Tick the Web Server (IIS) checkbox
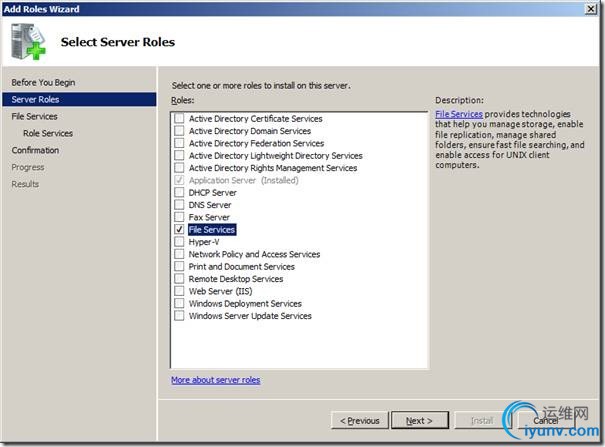This screenshot has height=447, width=605. point(179,291)
